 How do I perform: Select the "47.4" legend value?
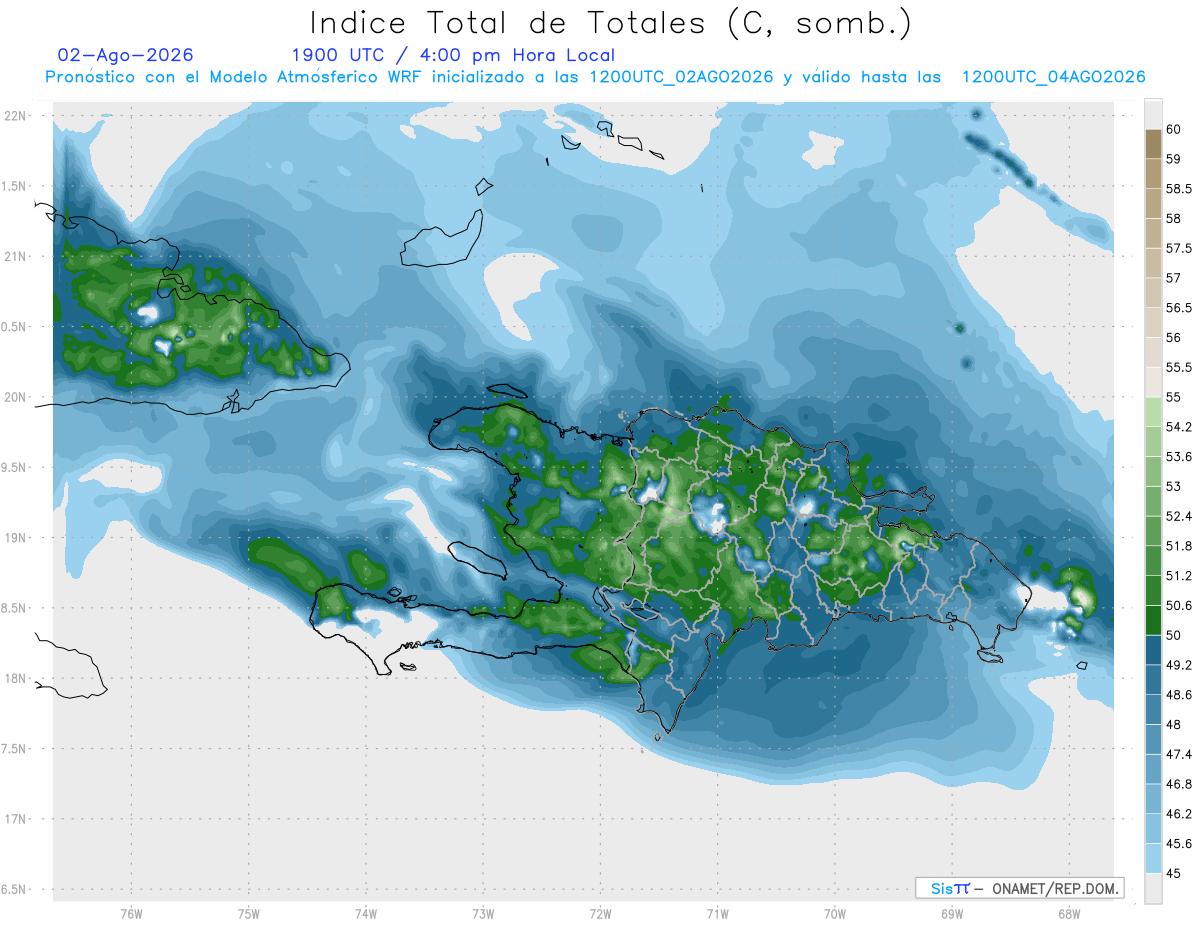[1180, 755]
